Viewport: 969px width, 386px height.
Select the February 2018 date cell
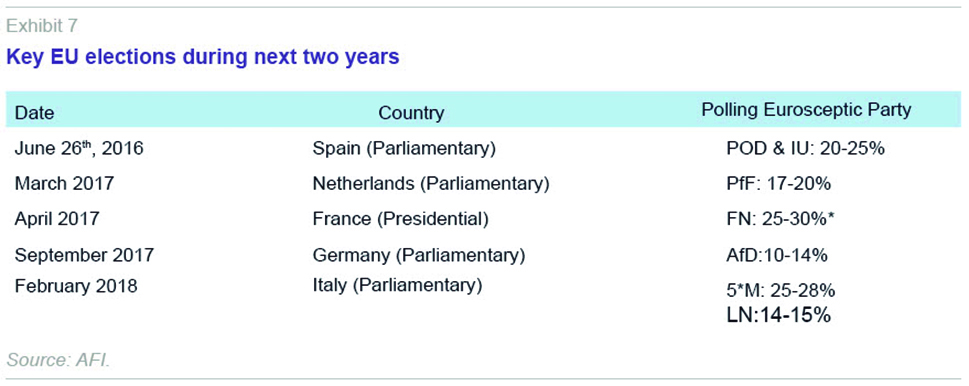(76, 287)
